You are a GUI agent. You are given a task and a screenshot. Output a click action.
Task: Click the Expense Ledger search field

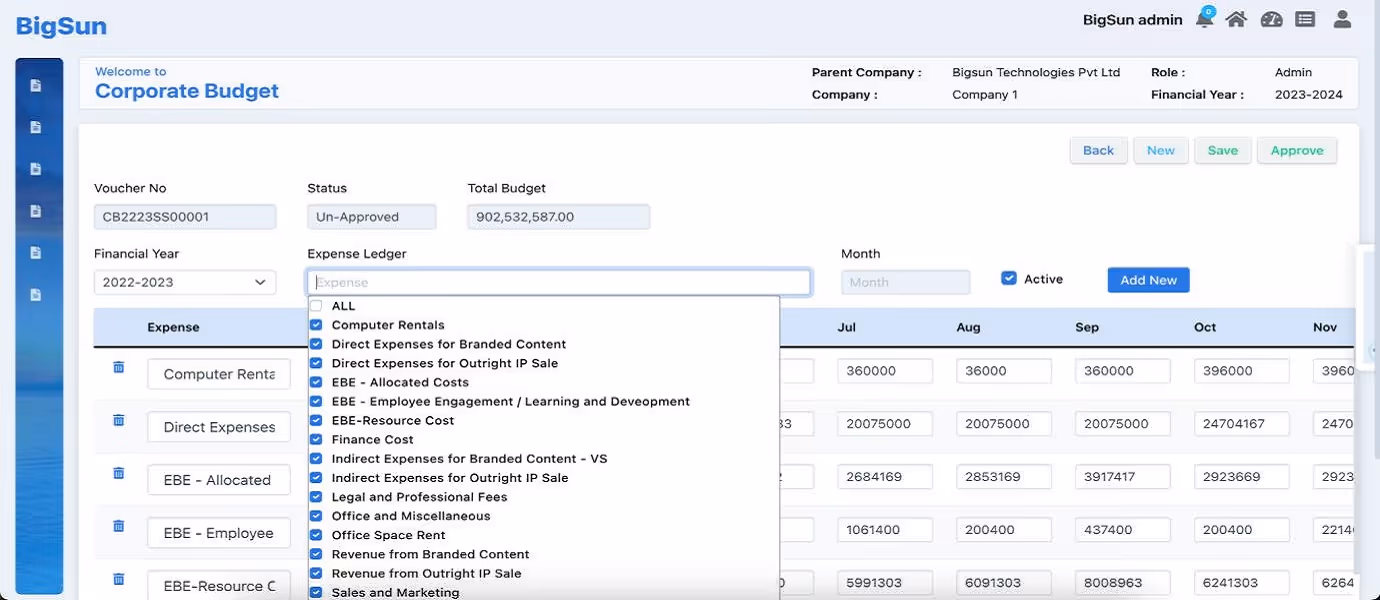[x=559, y=282]
